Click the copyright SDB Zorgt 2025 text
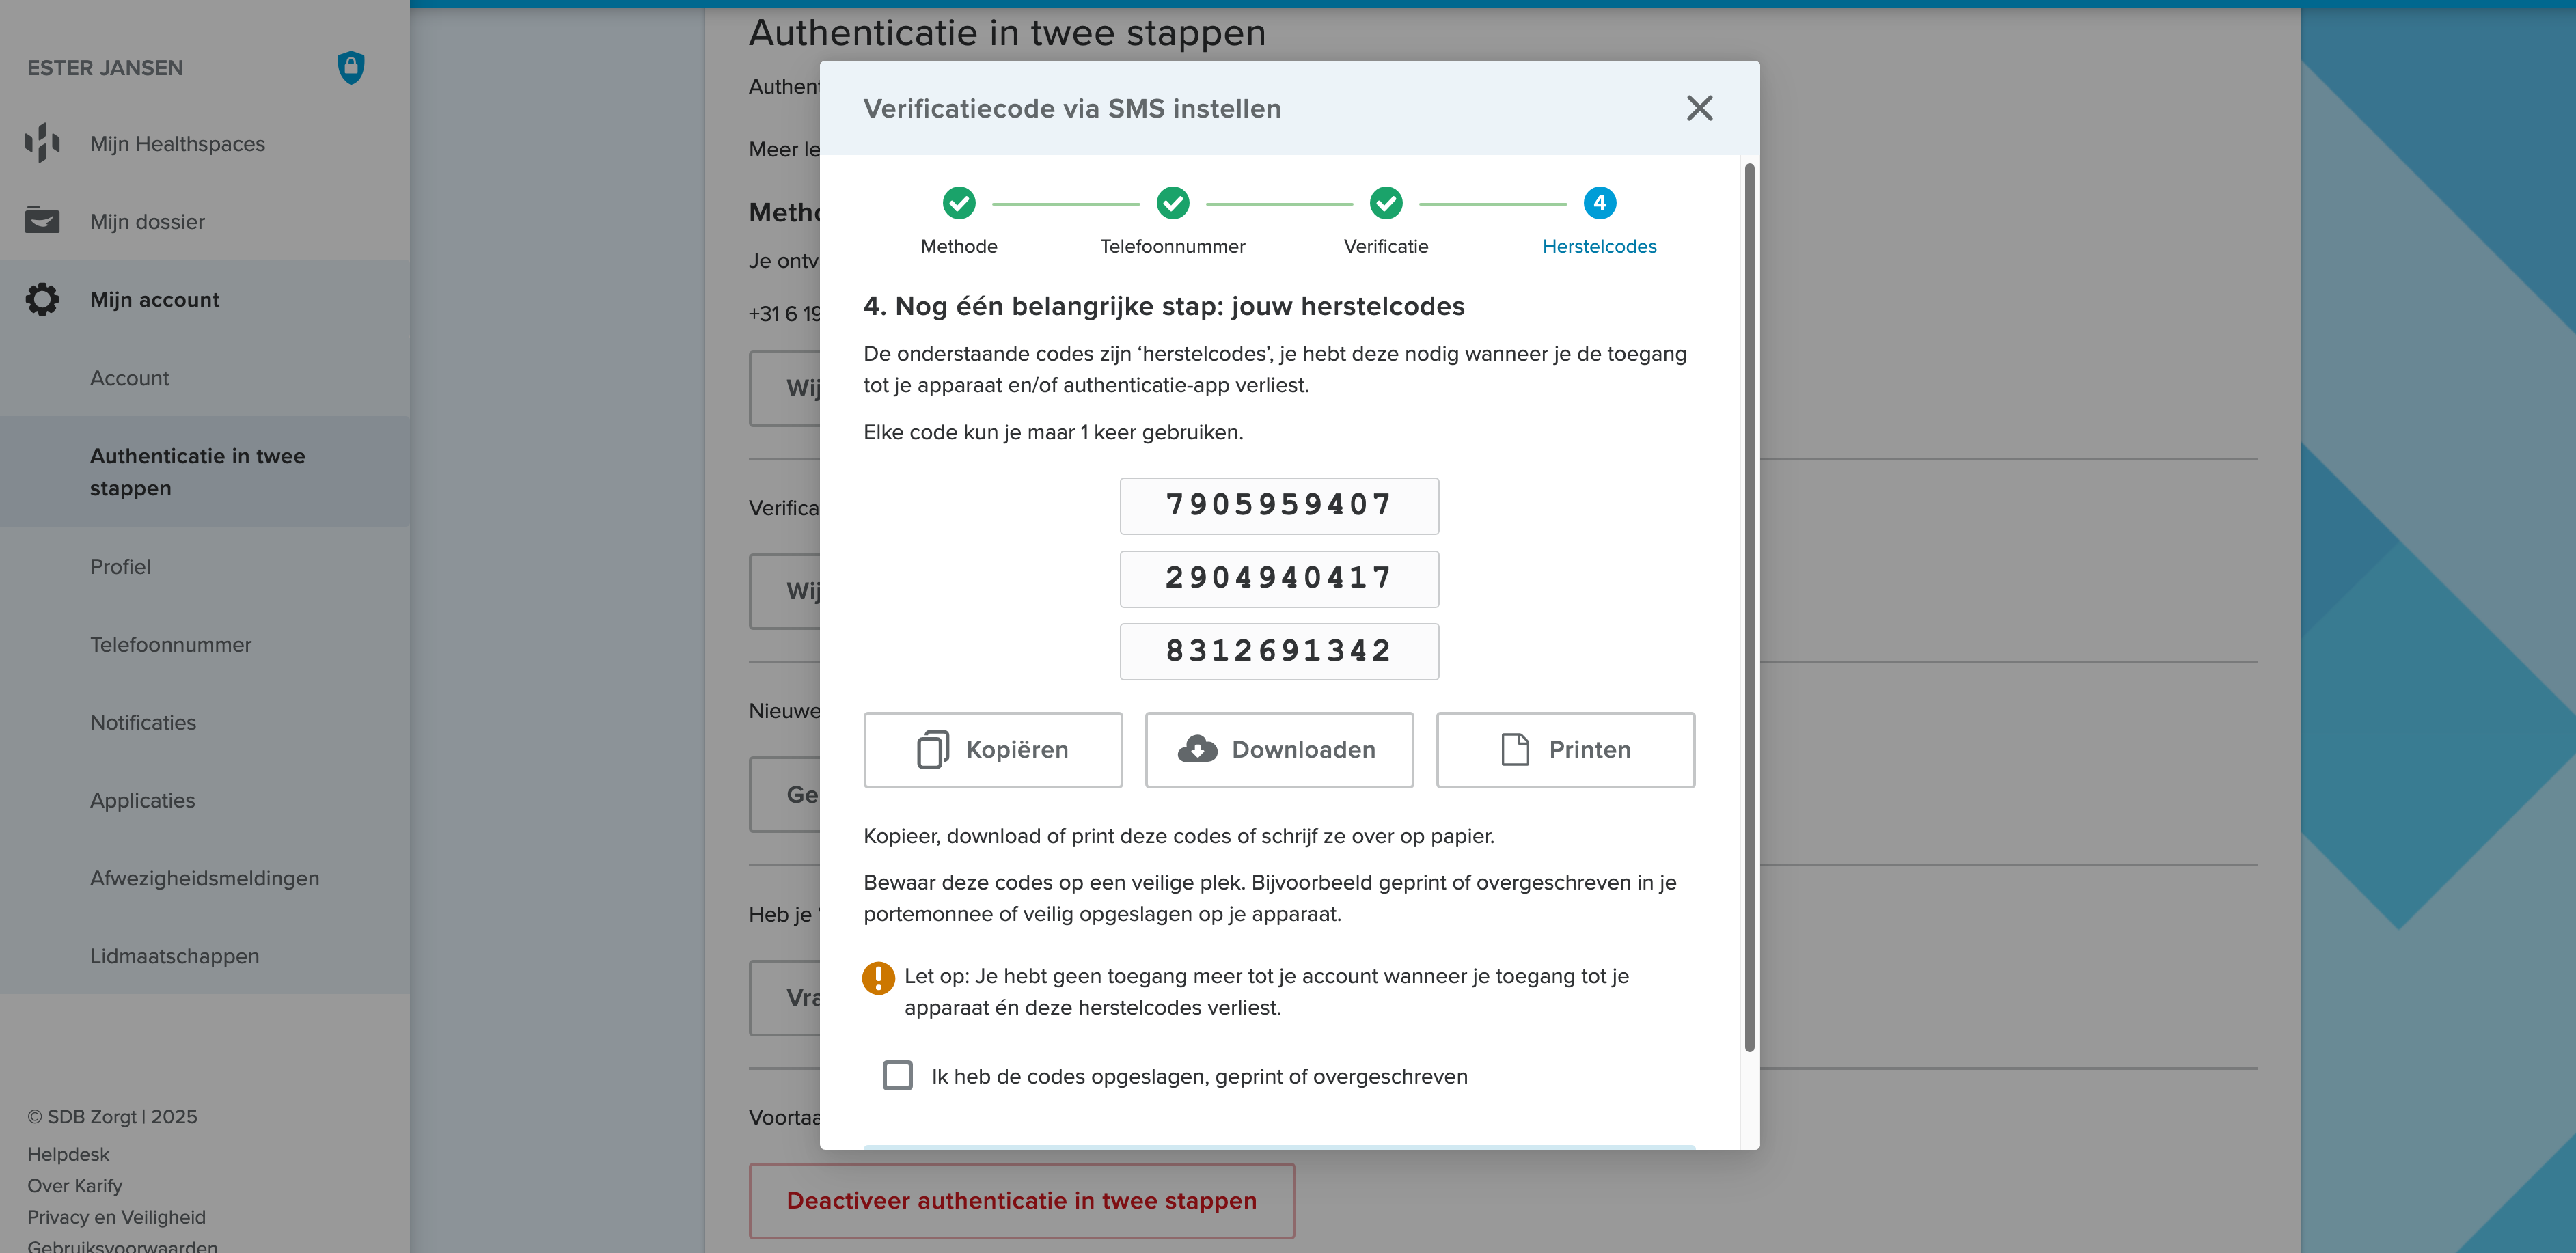Screen dimensions: 2576x1253 pos(112,1116)
